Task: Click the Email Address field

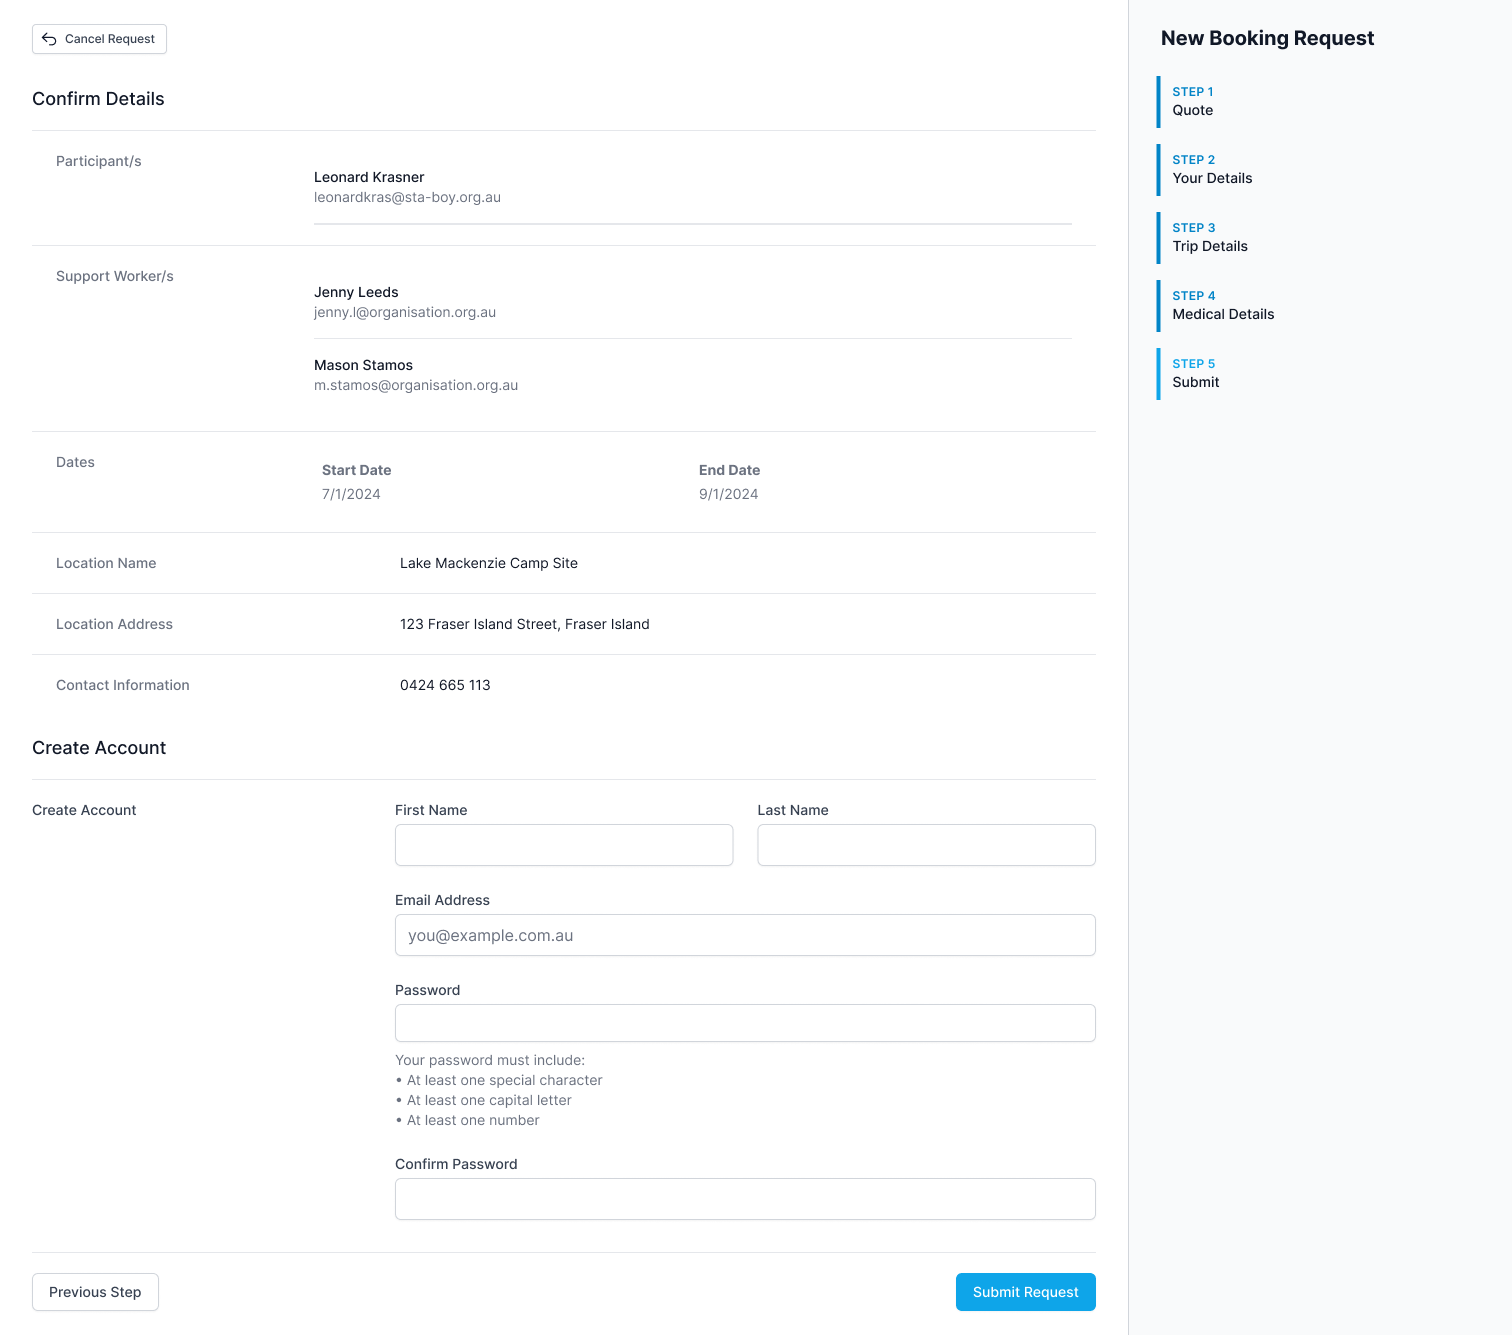Action: [745, 935]
